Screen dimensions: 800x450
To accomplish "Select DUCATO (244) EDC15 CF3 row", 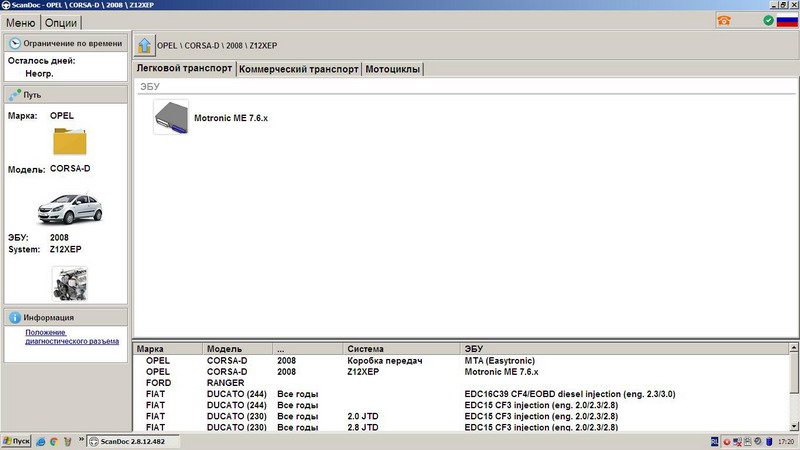I will click(461, 405).
